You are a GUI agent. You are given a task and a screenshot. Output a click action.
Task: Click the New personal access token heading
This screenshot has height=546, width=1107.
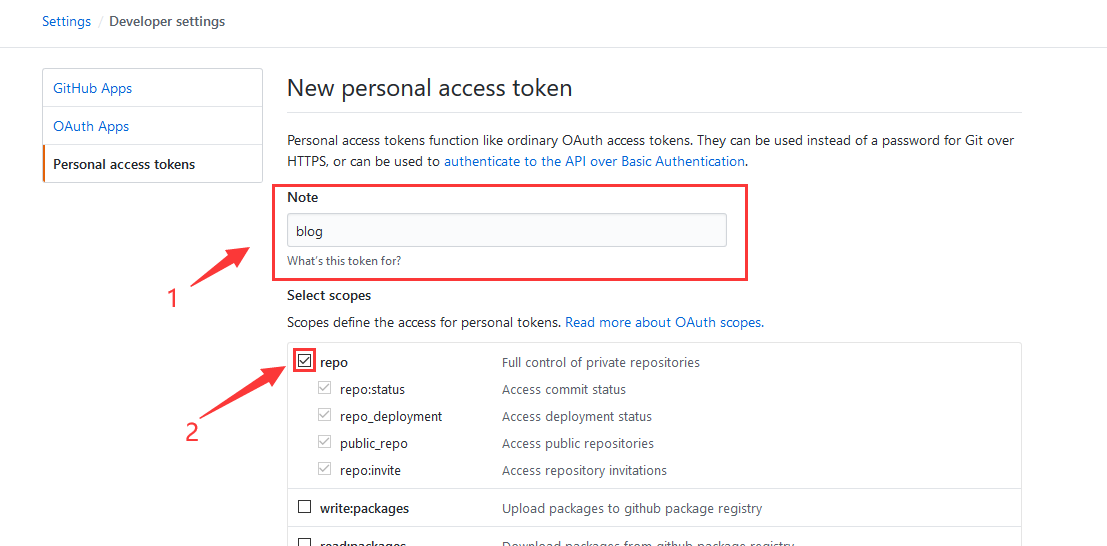(429, 88)
